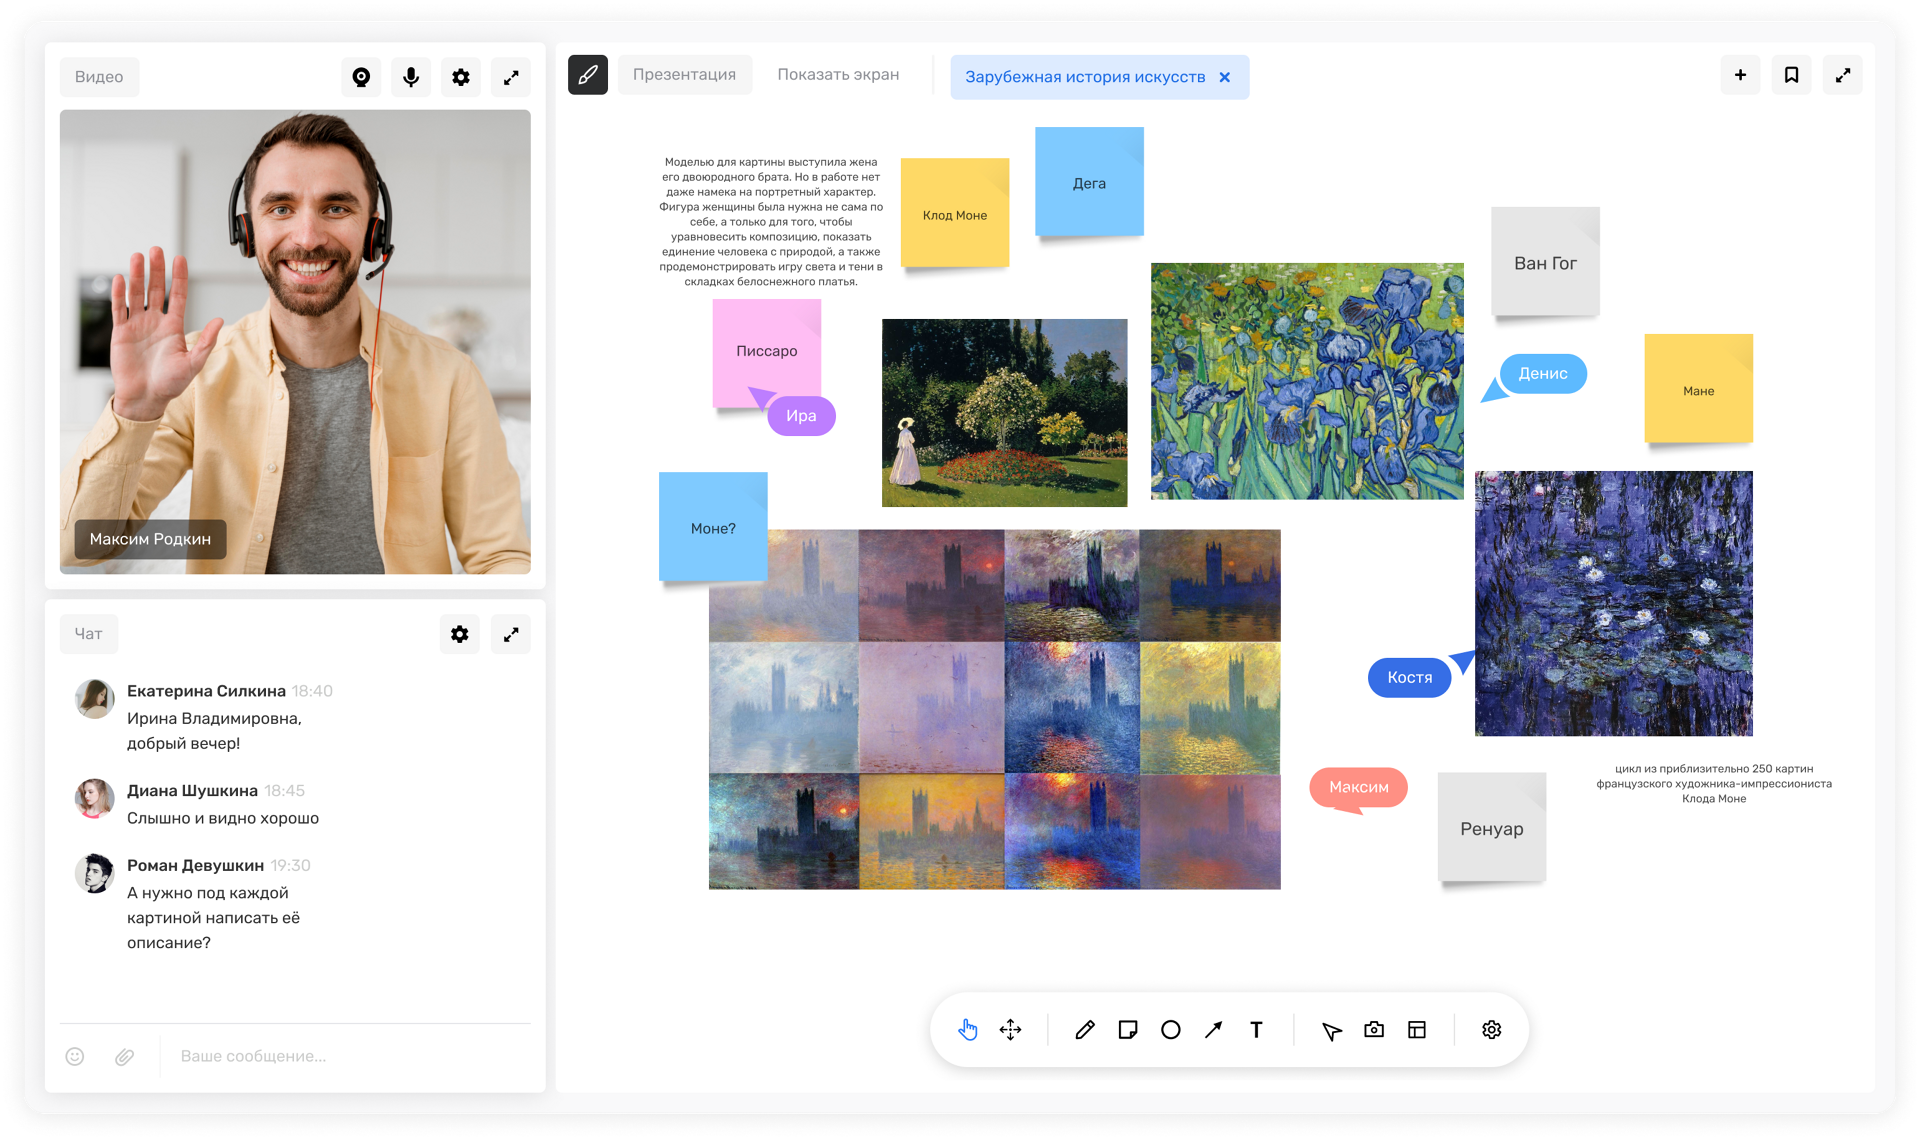Select the text tool
This screenshot has width=1920, height=1140.
1257,1030
